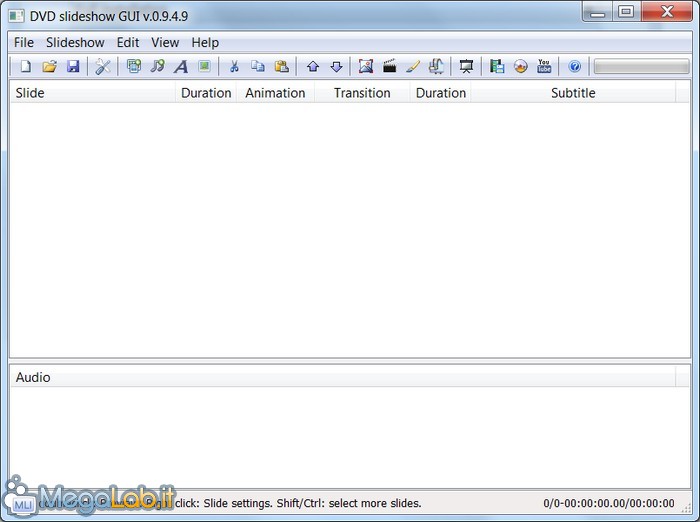Maximize the DVD slideshow GUI window
The image size is (700, 522).
(626, 12)
